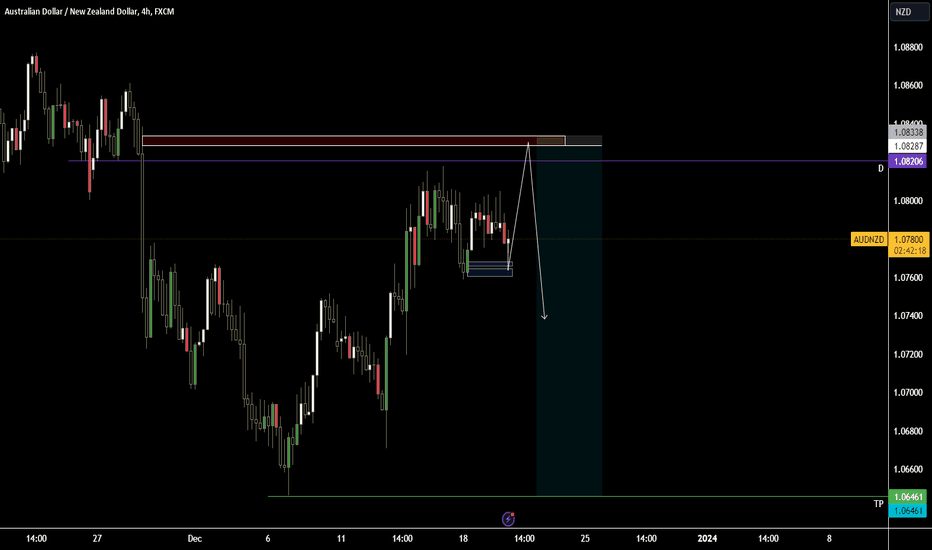Click the cyan 1.06461 take-profit label
Screen dimensions: 932x550
pyautogui.click(x=908, y=510)
